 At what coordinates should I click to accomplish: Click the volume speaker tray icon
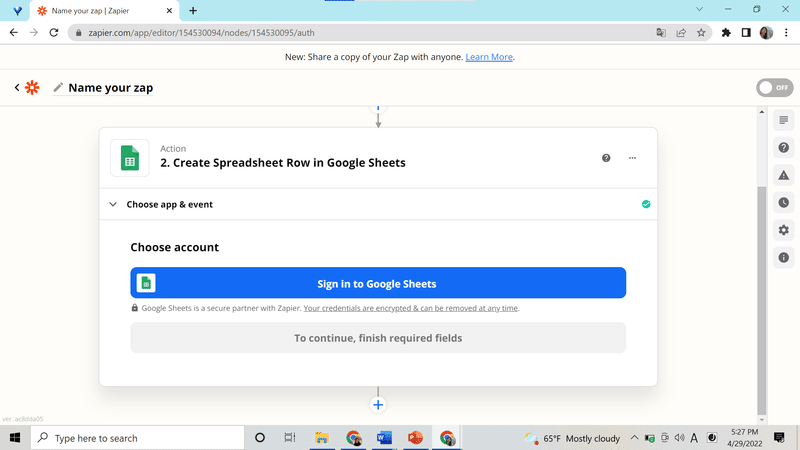[679, 438]
